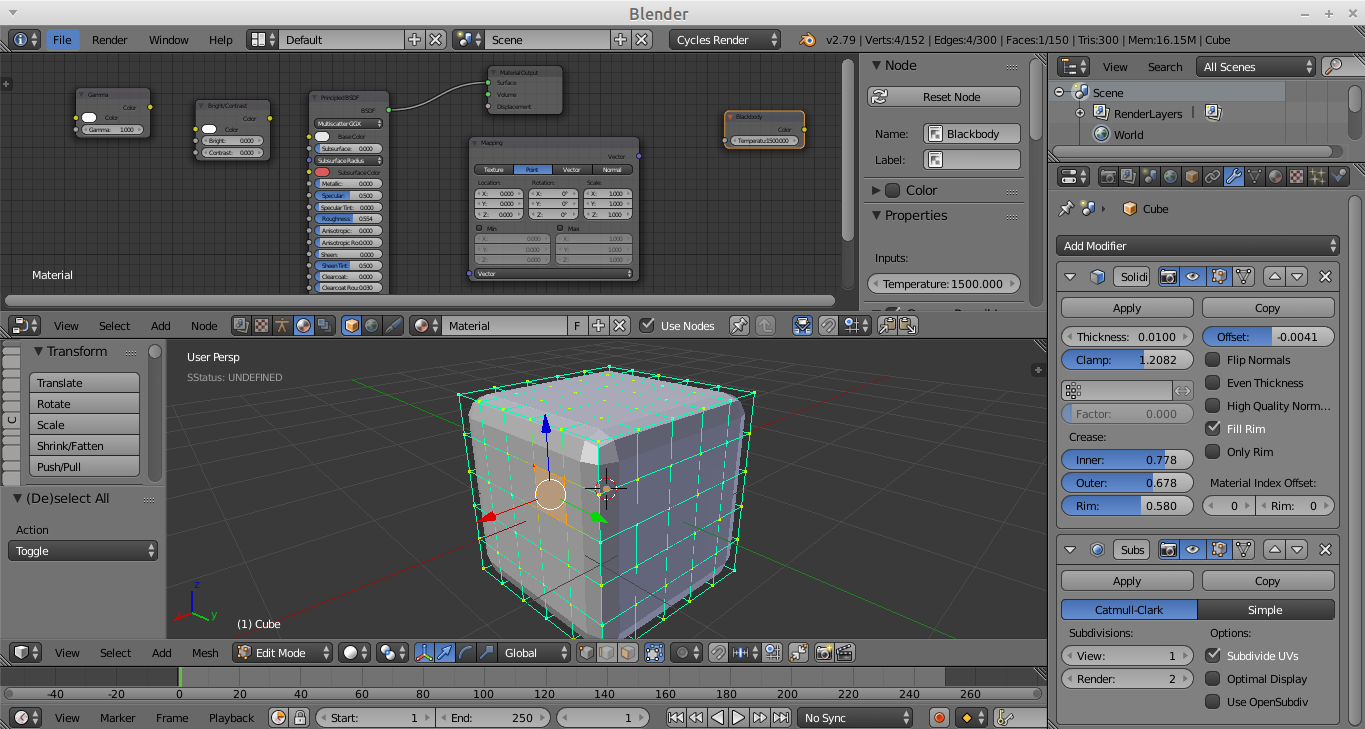The image size is (1365, 729).
Task: Click the render OpenGL animation clapperboard icon
Action: click(845, 653)
